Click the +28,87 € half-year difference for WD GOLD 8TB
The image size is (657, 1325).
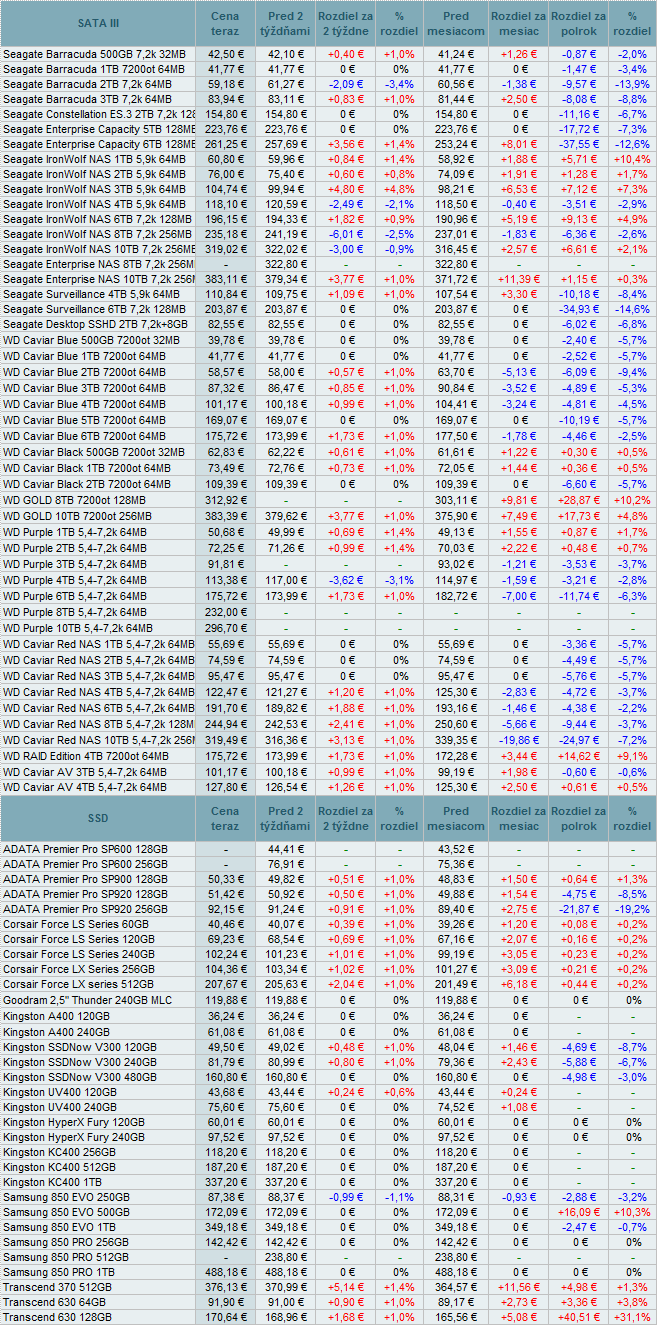pyautogui.click(x=577, y=500)
